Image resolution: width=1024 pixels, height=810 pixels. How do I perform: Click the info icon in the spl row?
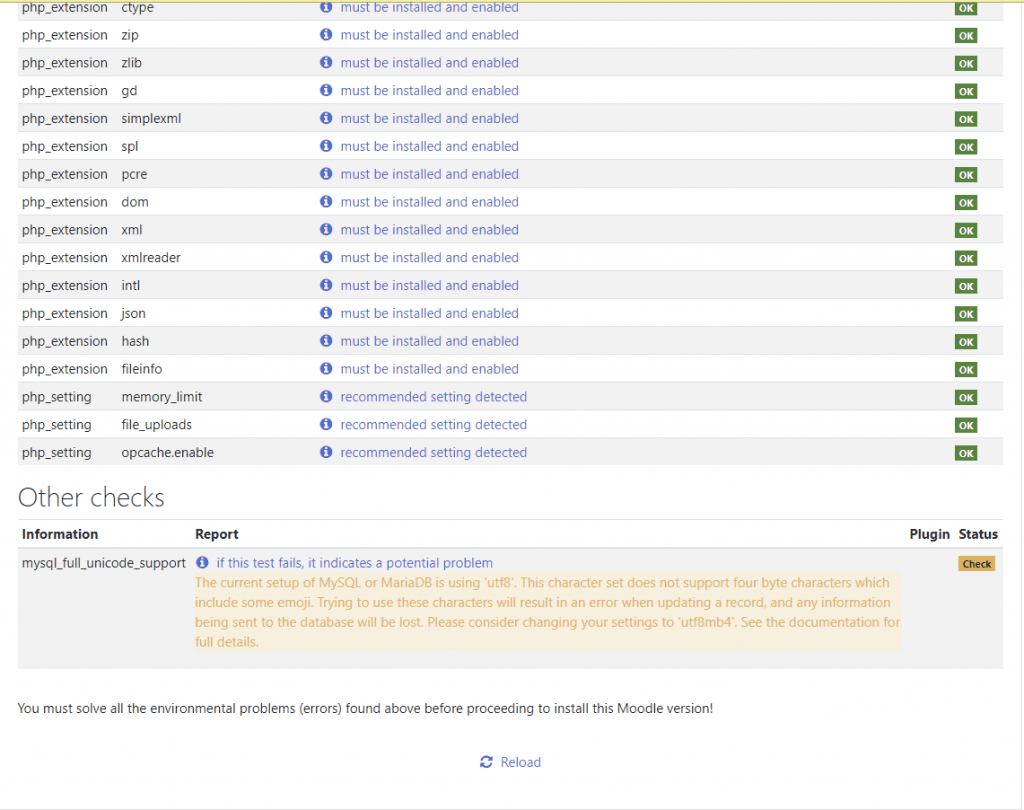(326, 146)
